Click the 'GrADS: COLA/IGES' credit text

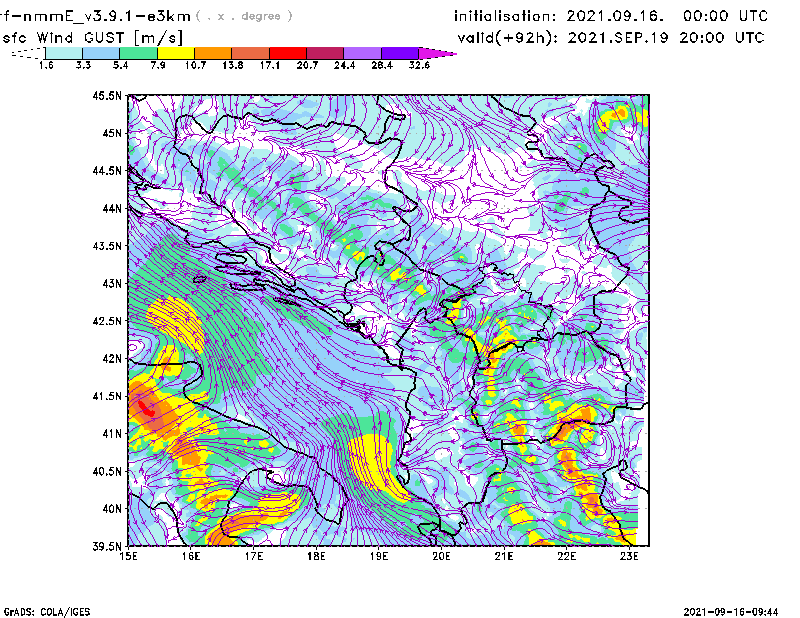click(x=47, y=612)
